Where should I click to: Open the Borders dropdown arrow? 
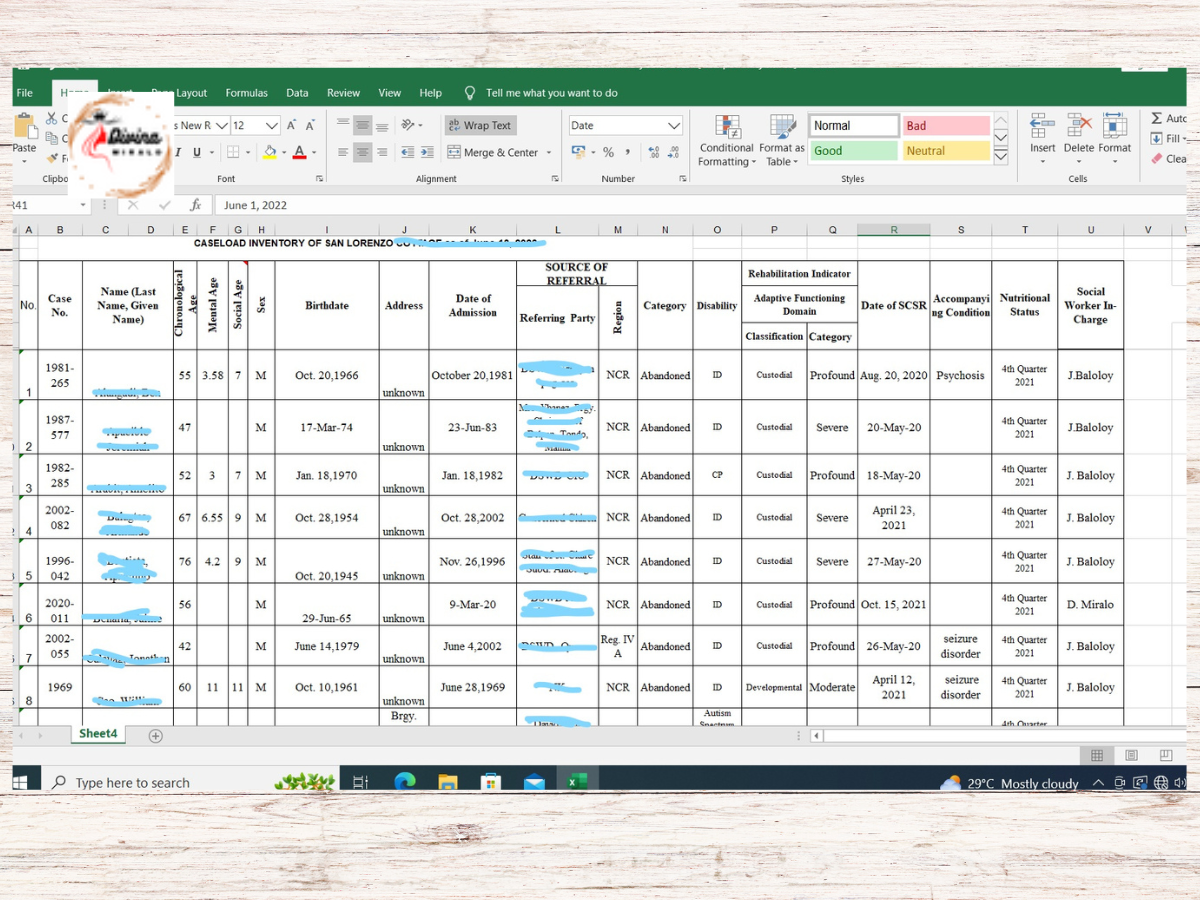(248, 153)
